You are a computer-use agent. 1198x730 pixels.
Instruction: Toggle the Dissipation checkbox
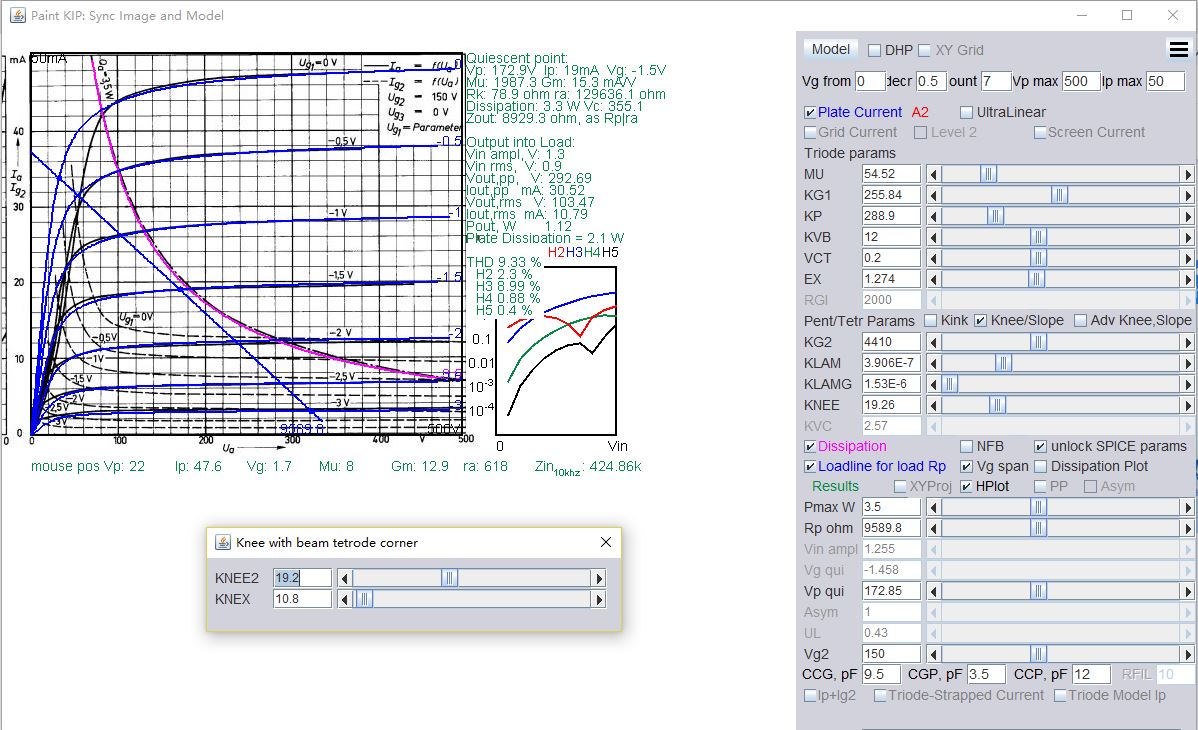810,446
